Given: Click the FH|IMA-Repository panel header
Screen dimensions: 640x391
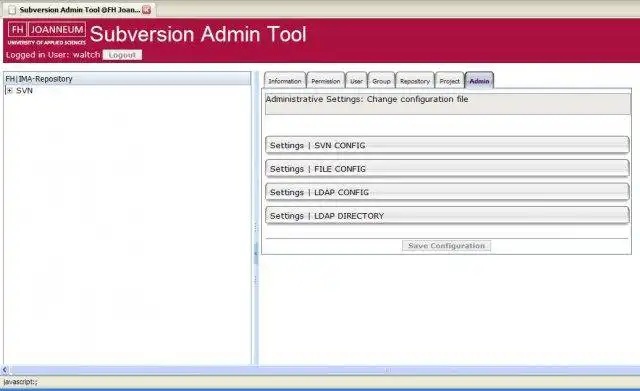Looking at the screenshot, I should (127, 79).
